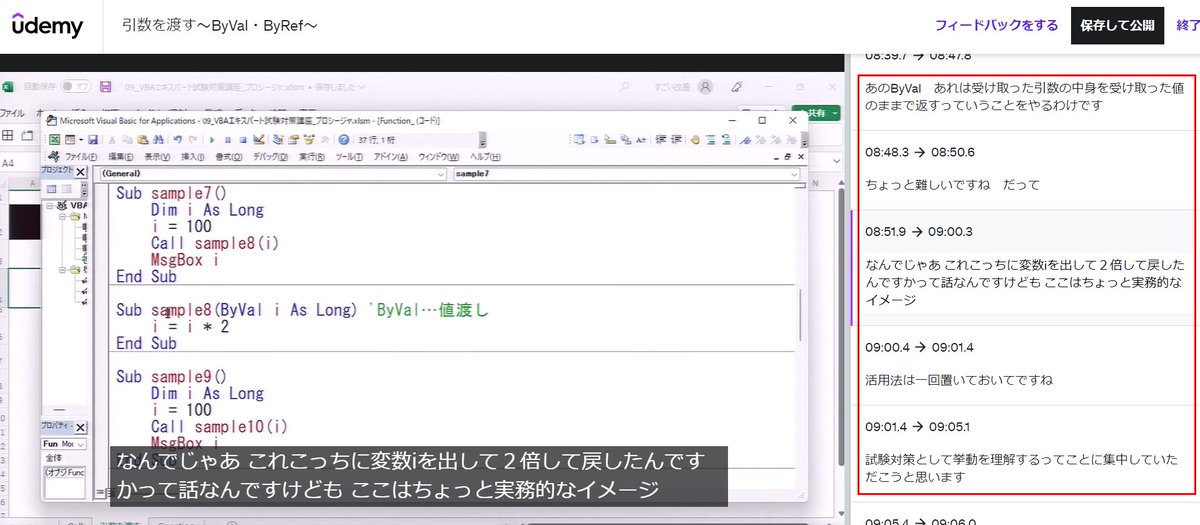Click the Comment Block icon
Image resolution: width=1200 pixels, height=525 pixels.
[712, 139]
